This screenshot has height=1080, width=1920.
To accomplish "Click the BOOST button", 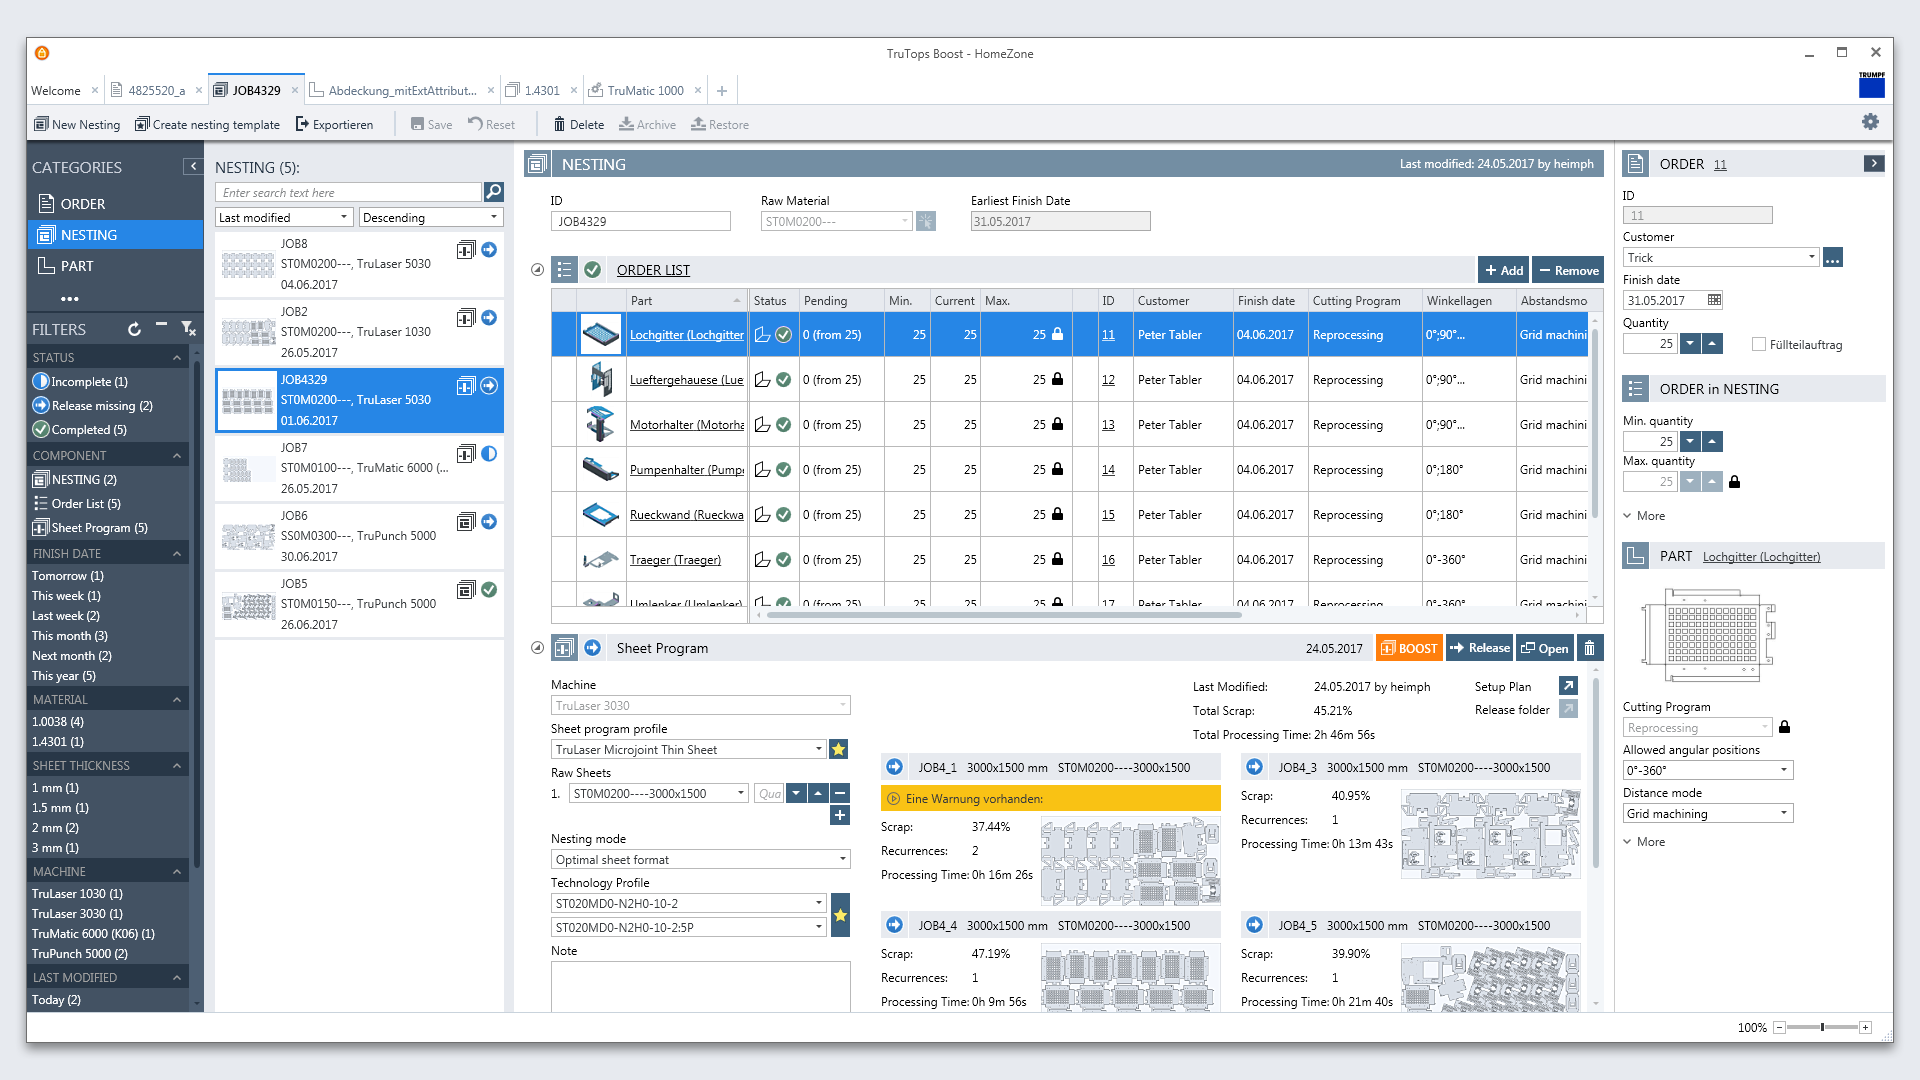I will click(1408, 648).
